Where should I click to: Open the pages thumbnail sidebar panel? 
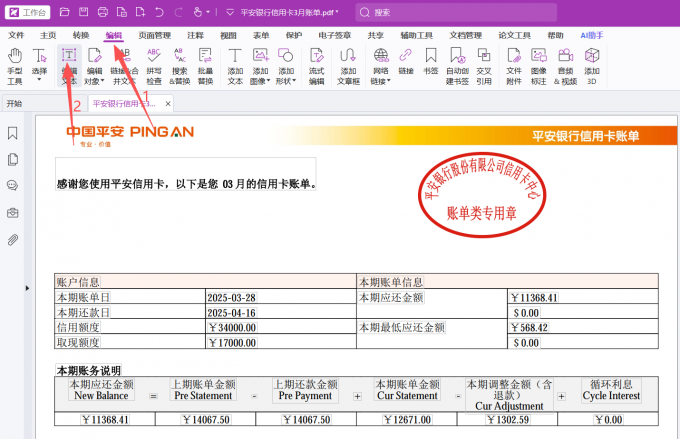click(13, 160)
